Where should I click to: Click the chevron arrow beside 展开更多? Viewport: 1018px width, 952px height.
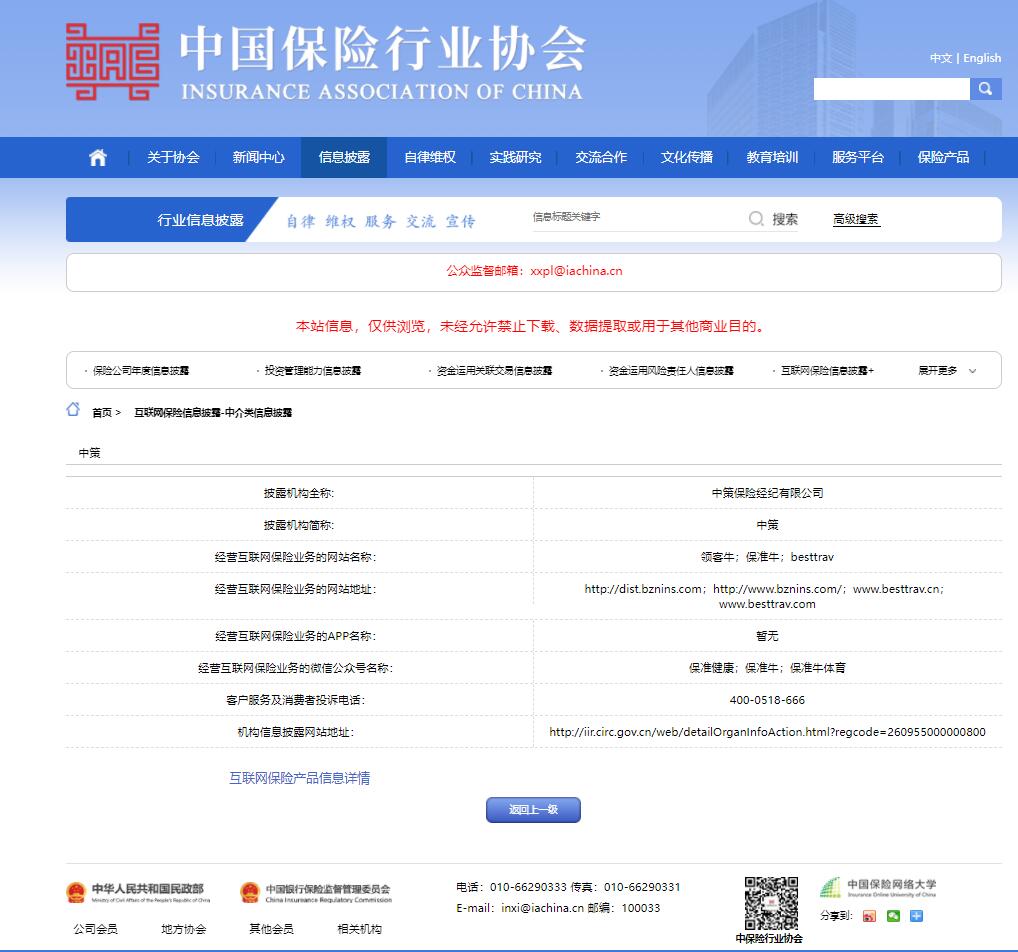tap(973, 371)
